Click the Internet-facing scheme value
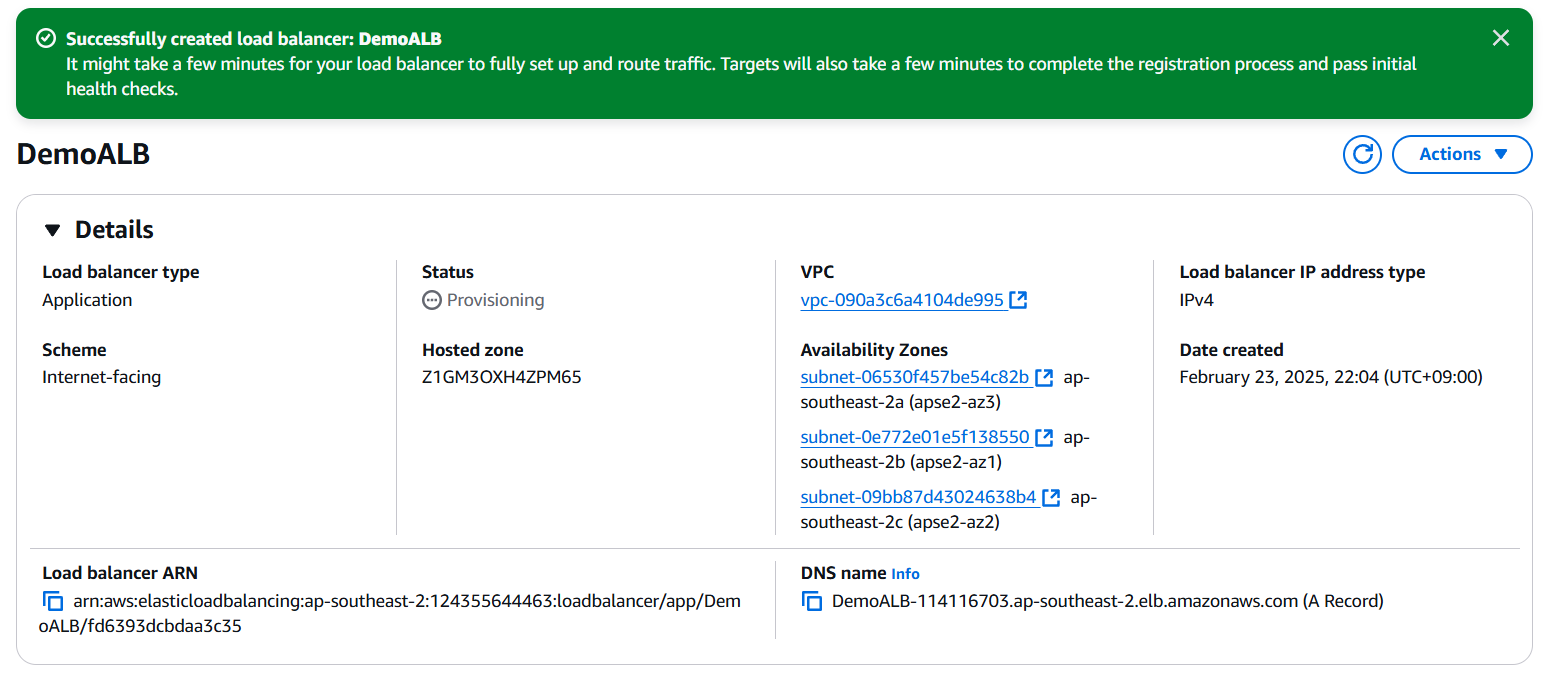 click(x=101, y=377)
